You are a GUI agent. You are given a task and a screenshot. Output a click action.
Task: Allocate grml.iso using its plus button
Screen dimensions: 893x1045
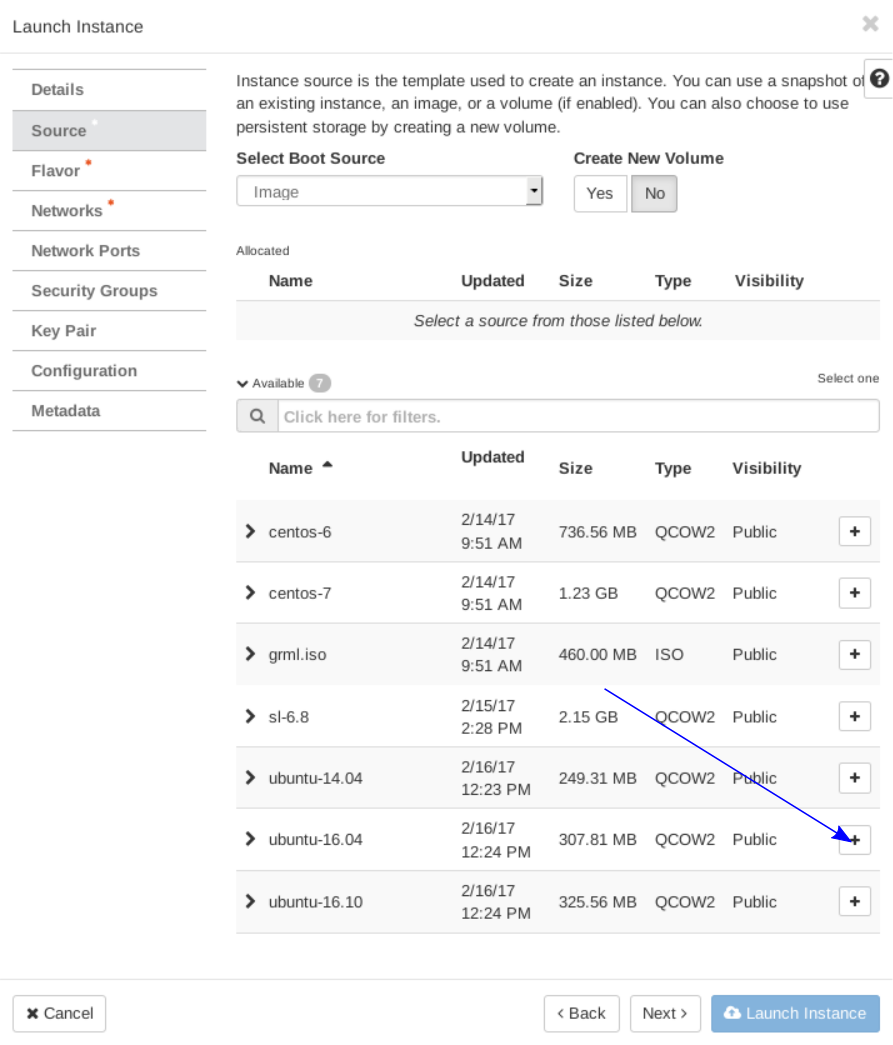(854, 655)
